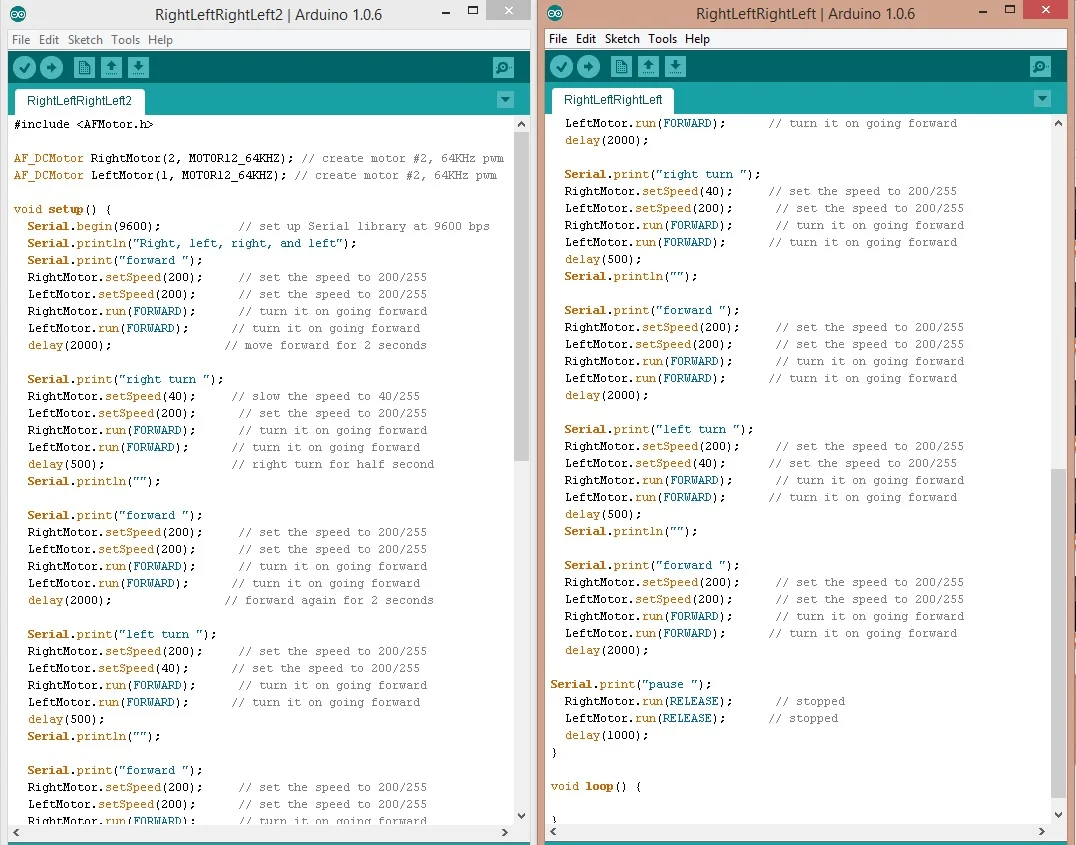Minimize the RightLeftRightLeft2 window
This screenshot has width=1076, height=845.
[x=446, y=11]
